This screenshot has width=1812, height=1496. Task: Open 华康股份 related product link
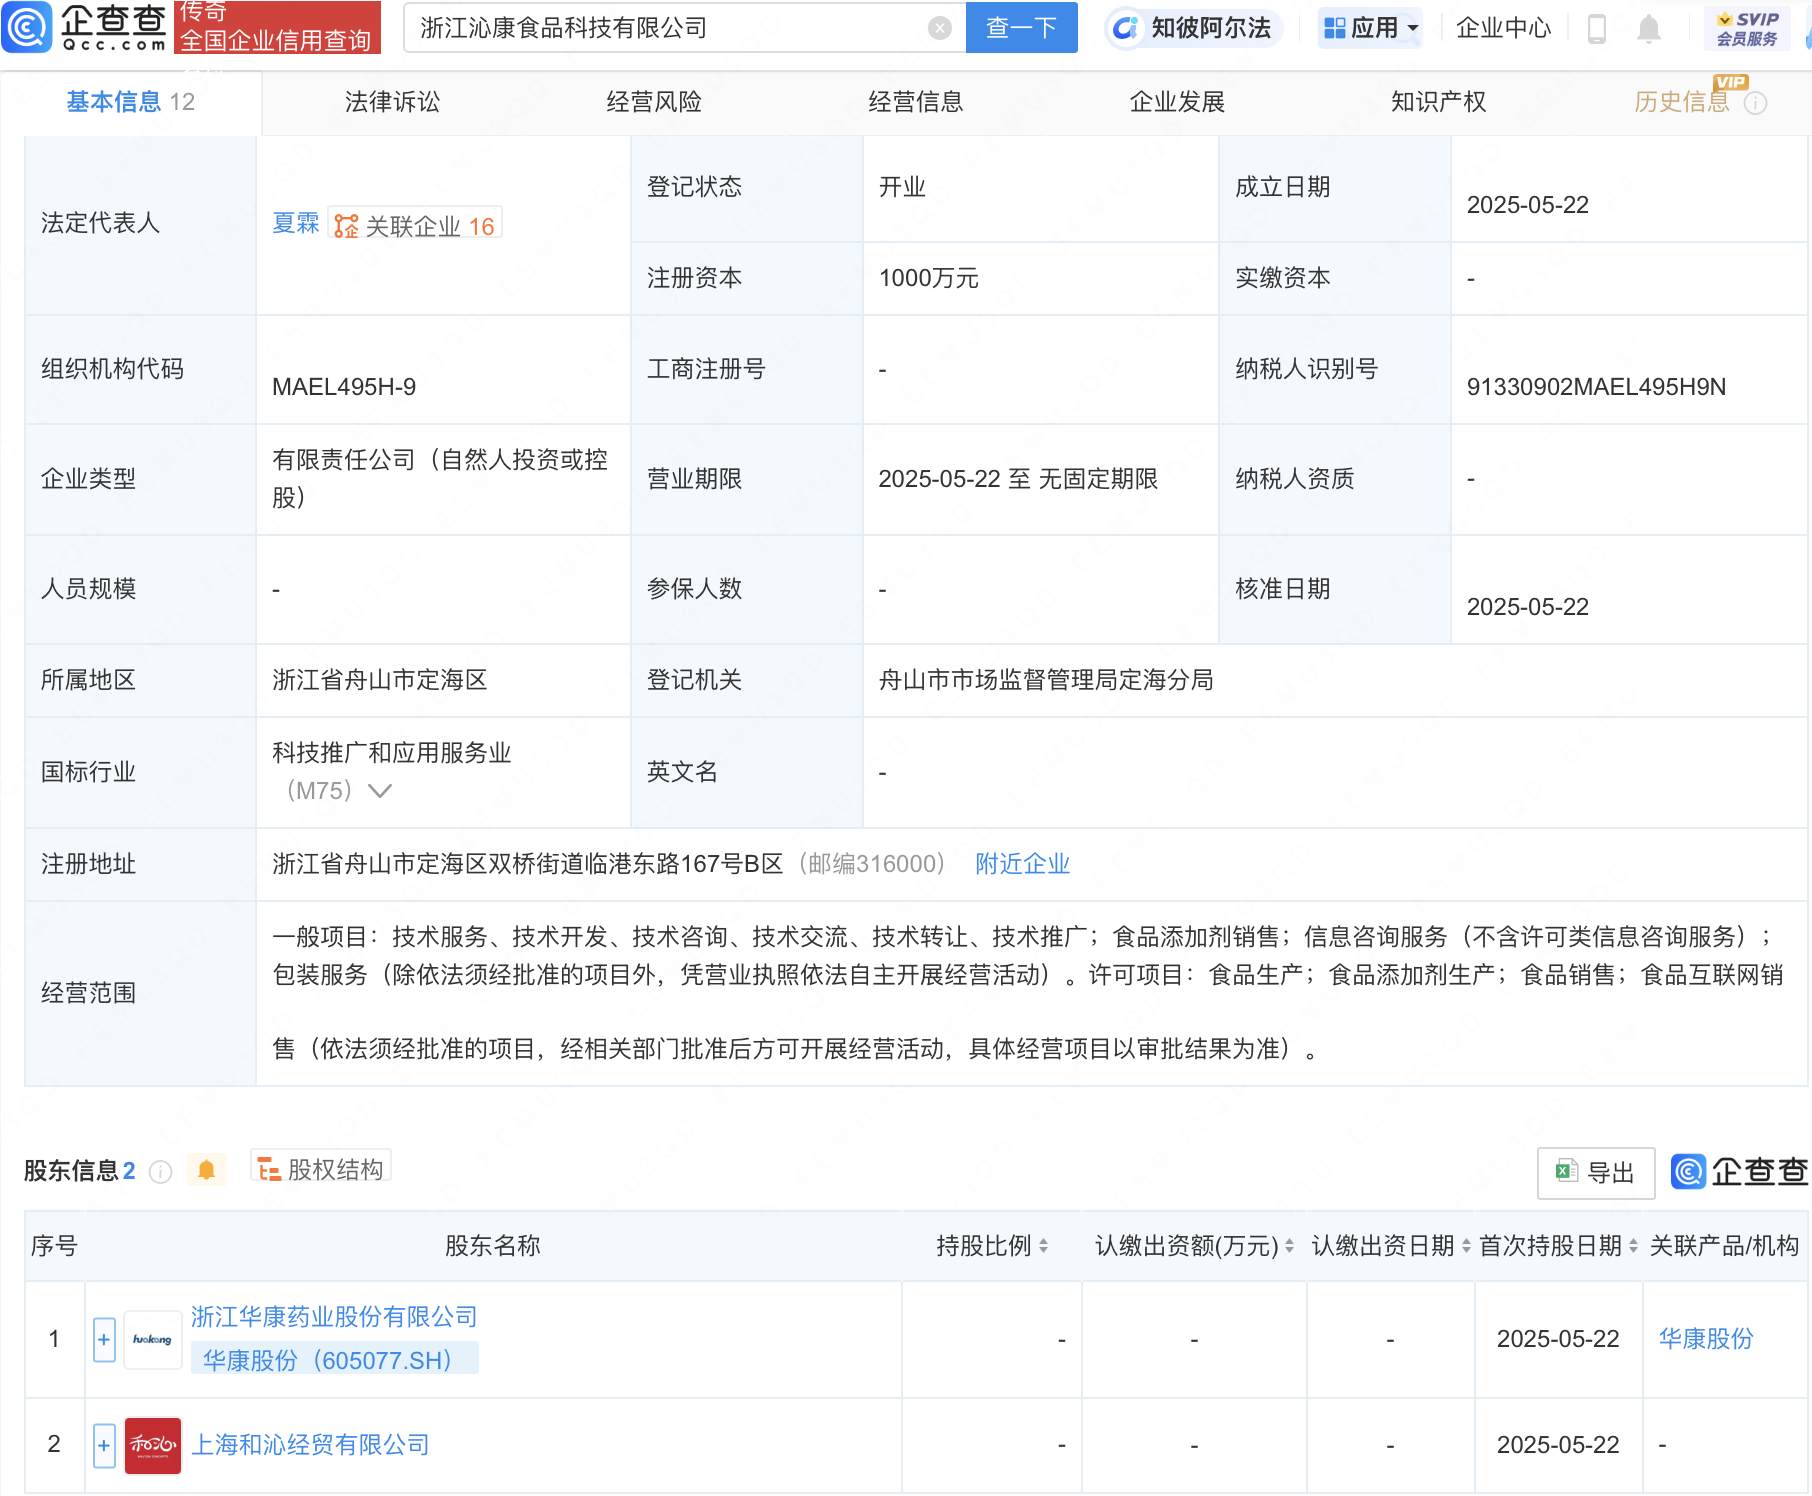coord(1706,1339)
